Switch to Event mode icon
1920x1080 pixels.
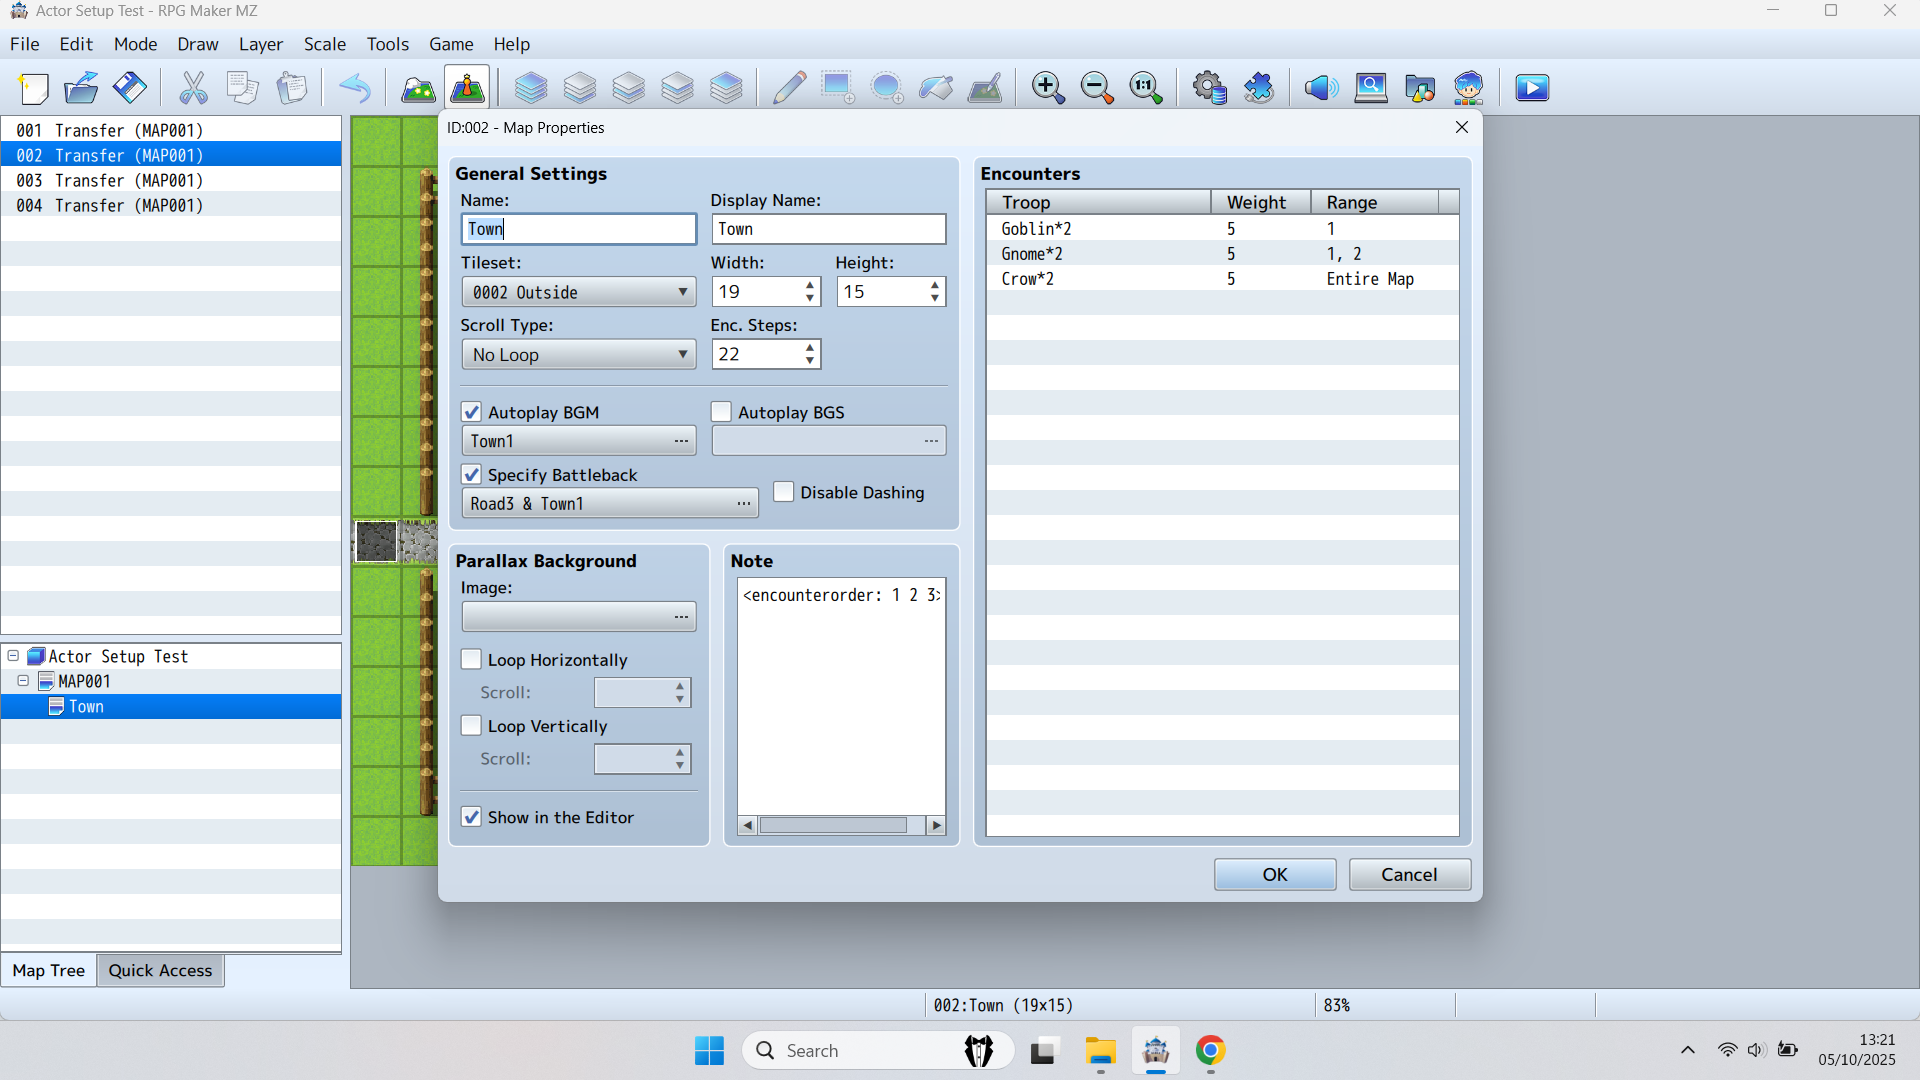point(467,88)
